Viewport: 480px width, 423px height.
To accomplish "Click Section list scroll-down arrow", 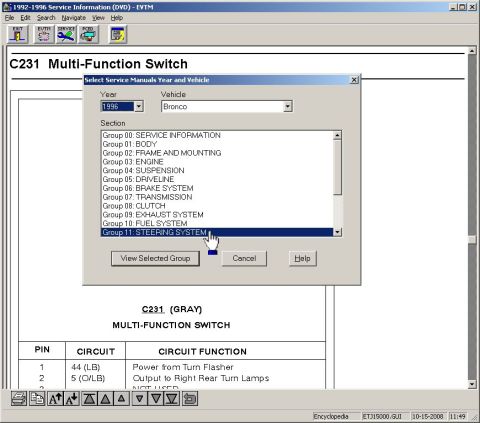I will (337, 232).
